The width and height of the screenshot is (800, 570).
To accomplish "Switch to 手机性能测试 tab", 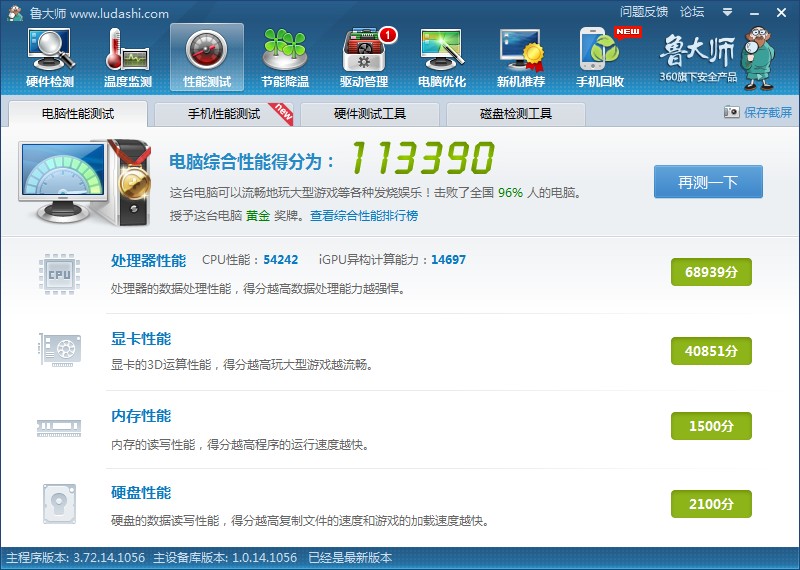I will pos(223,113).
